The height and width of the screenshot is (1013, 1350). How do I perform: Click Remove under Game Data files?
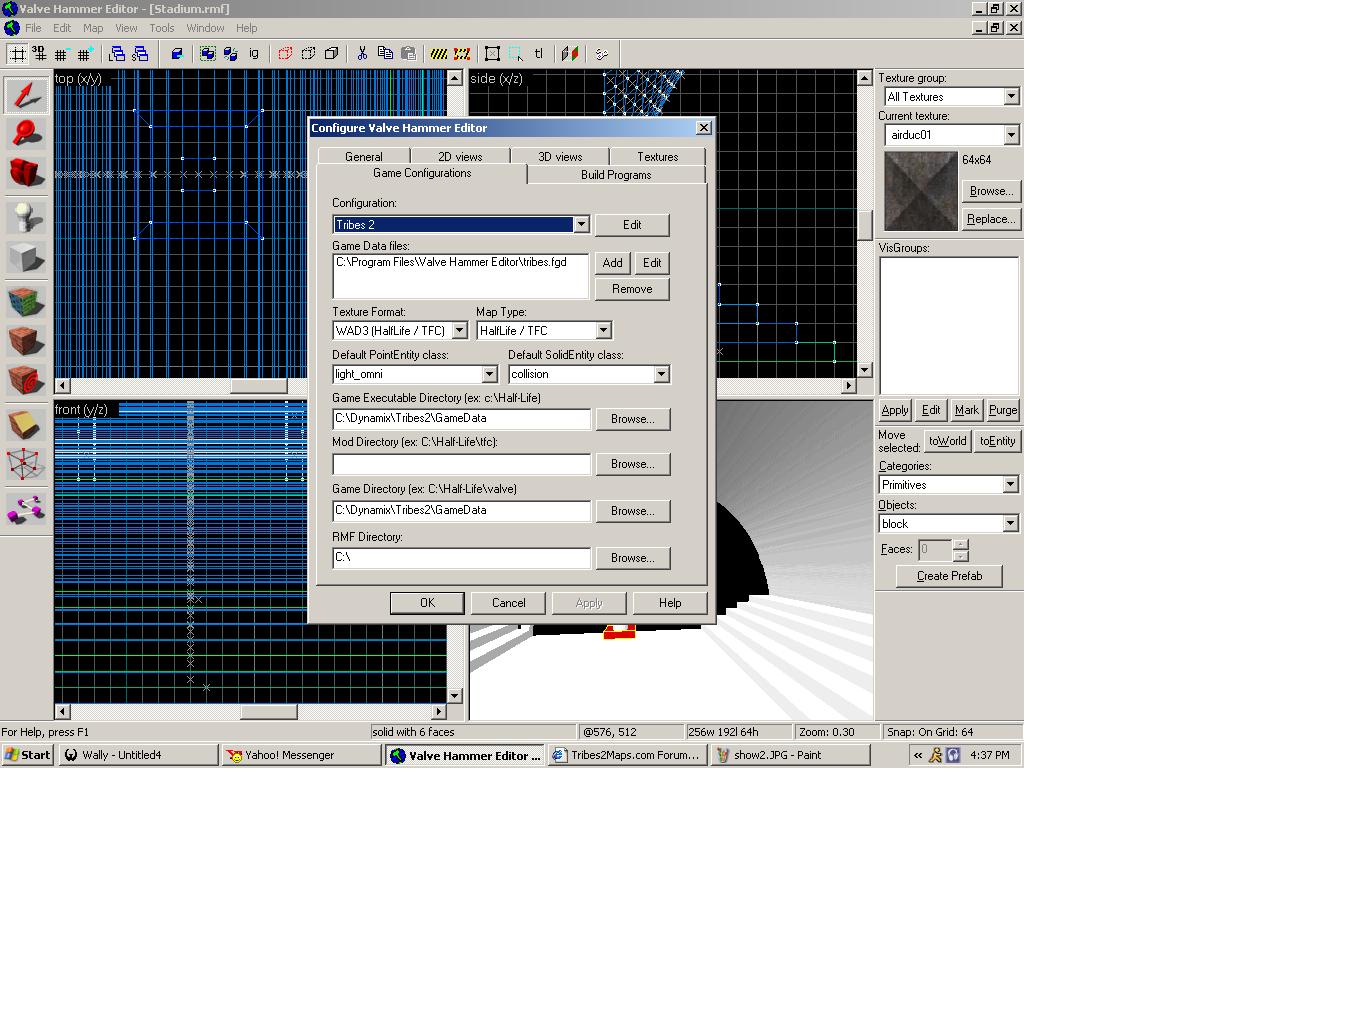(632, 289)
